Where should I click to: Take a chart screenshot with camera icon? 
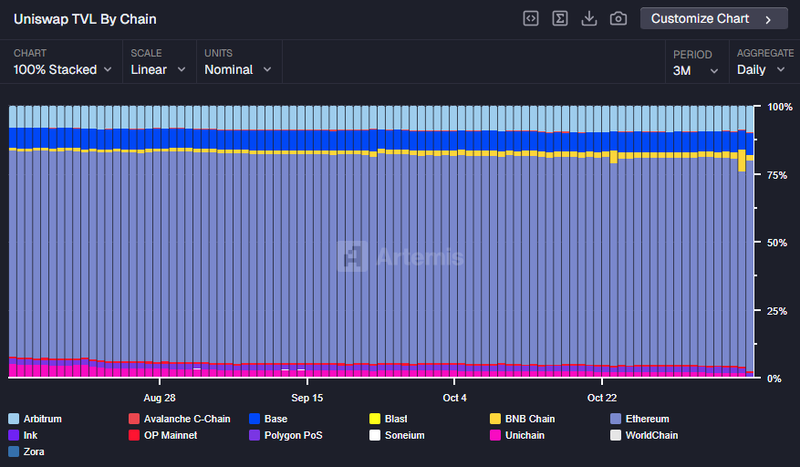pos(619,19)
